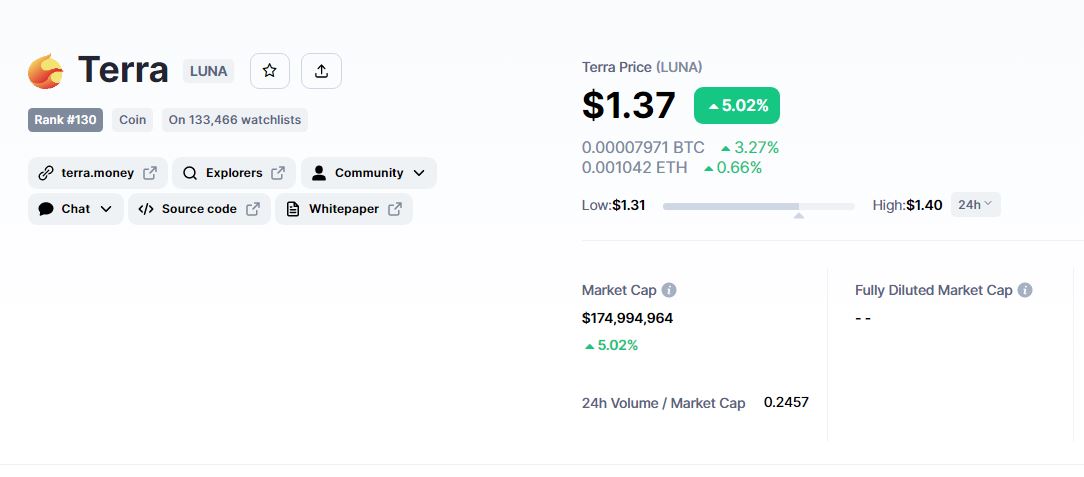Expand the Chat dropdown
This screenshot has width=1084, height=477.
75,209
